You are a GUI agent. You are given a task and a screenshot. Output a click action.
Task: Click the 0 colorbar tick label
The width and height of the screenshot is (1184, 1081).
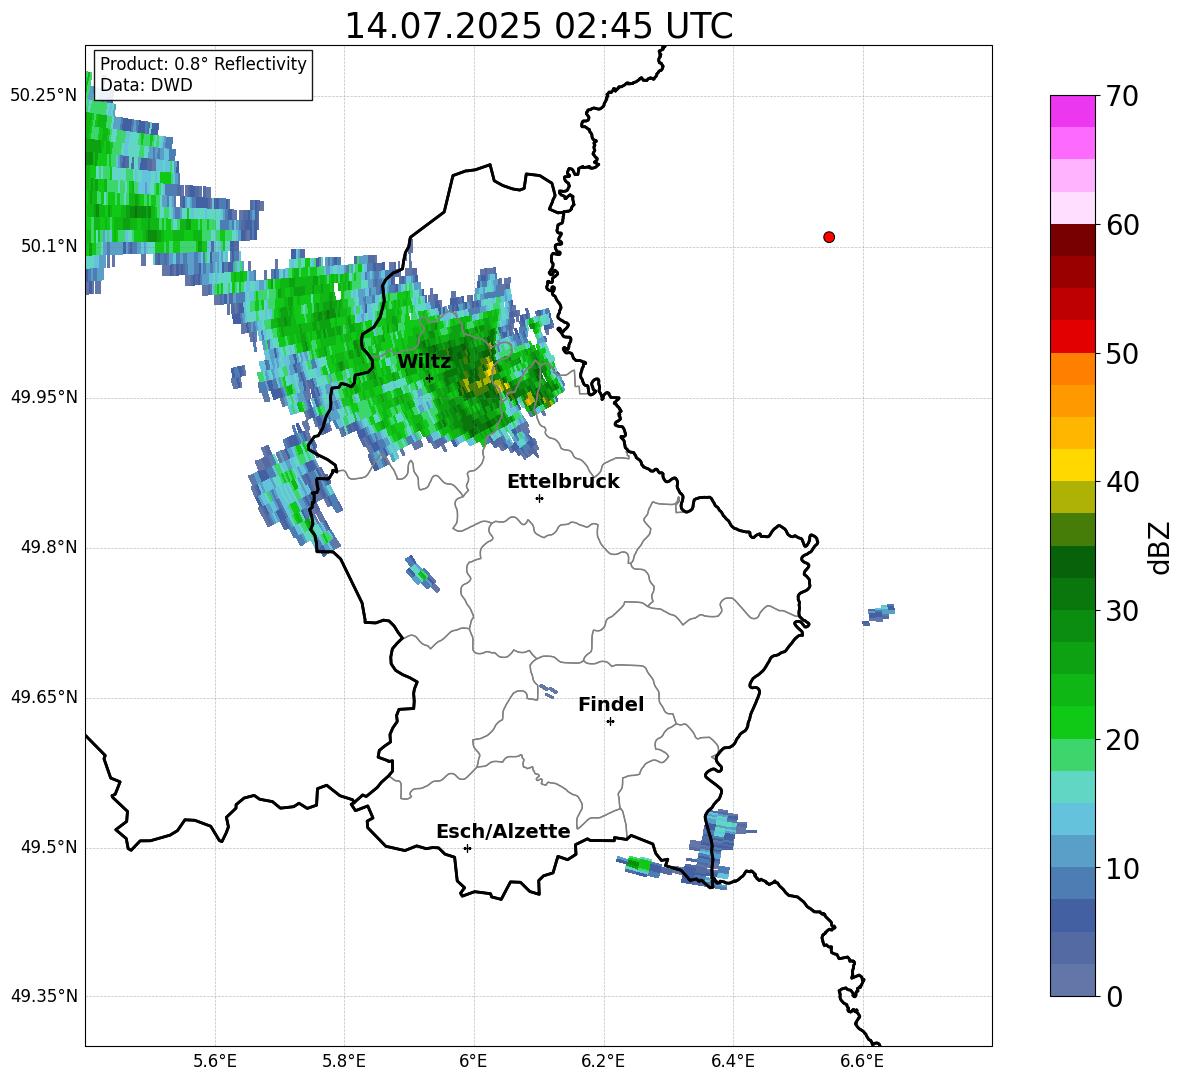point(1114,996)
